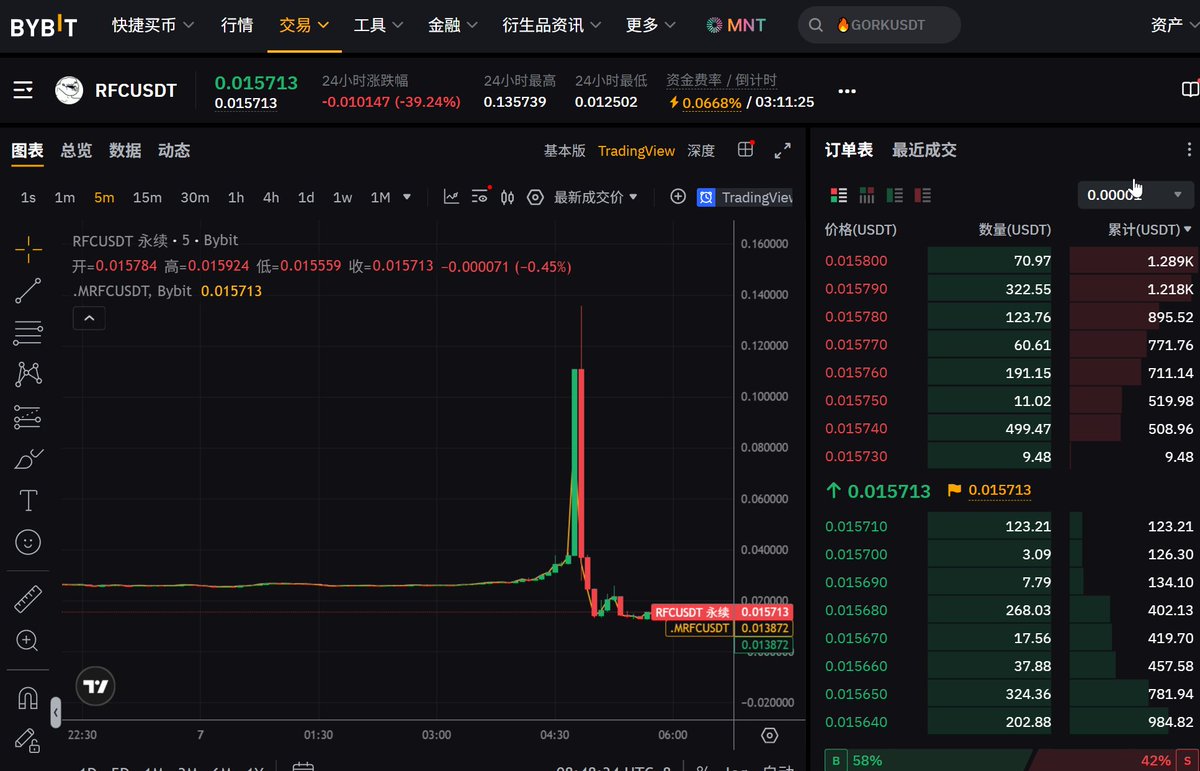
Task: Open the order book kebab menu
Action: pyautogui.click(x=1189, y=150)
